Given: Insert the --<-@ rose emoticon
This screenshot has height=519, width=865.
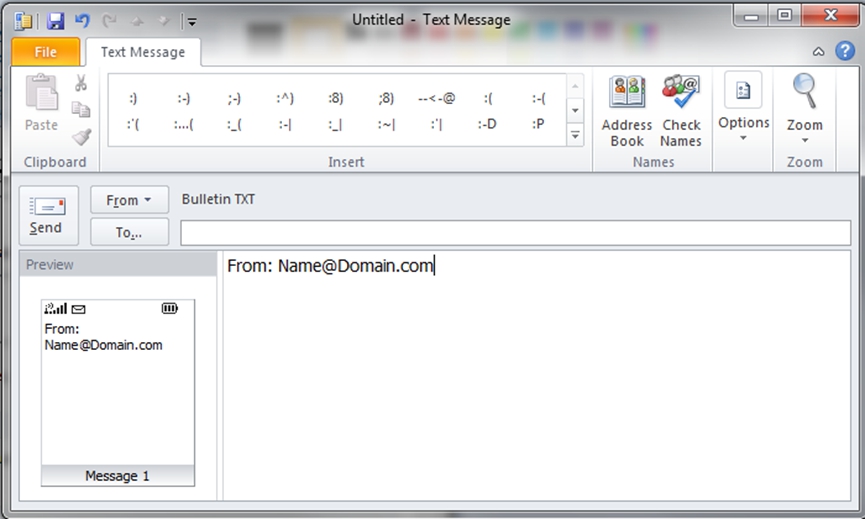Looking at the screenshot, I should pos(436,98).
